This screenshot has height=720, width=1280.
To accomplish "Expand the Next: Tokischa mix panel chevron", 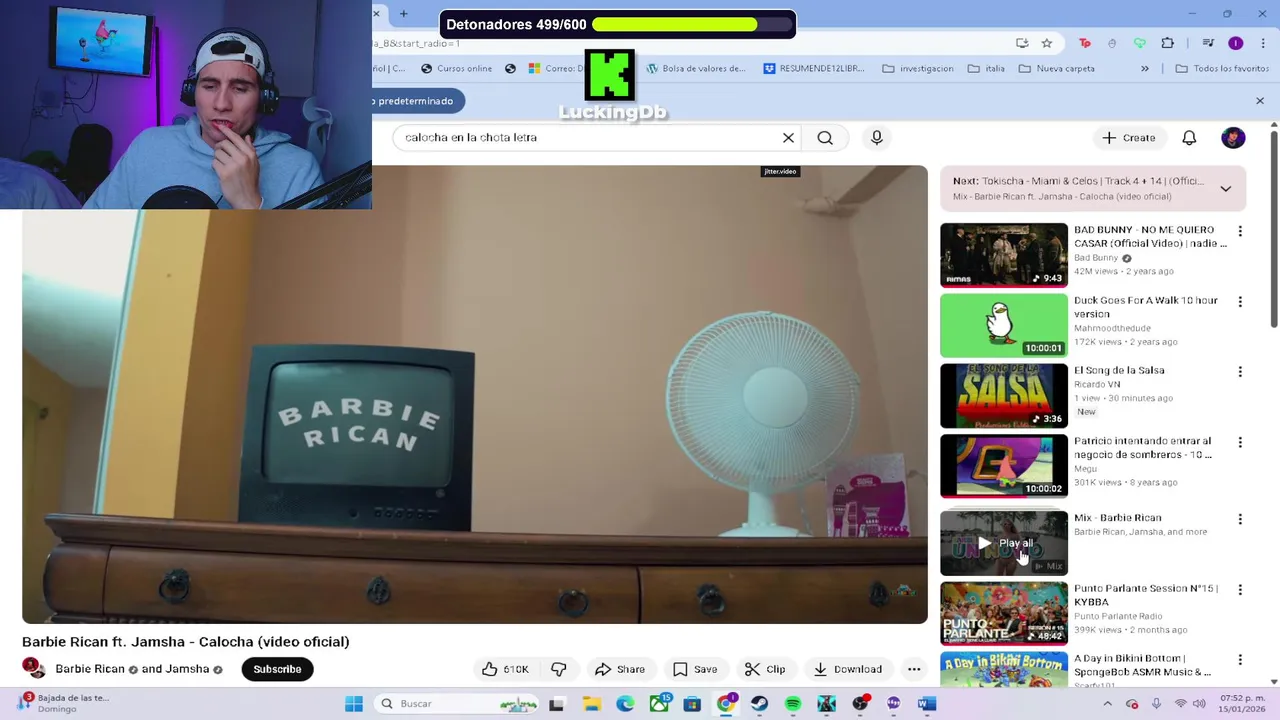I will pos(1225,188).
